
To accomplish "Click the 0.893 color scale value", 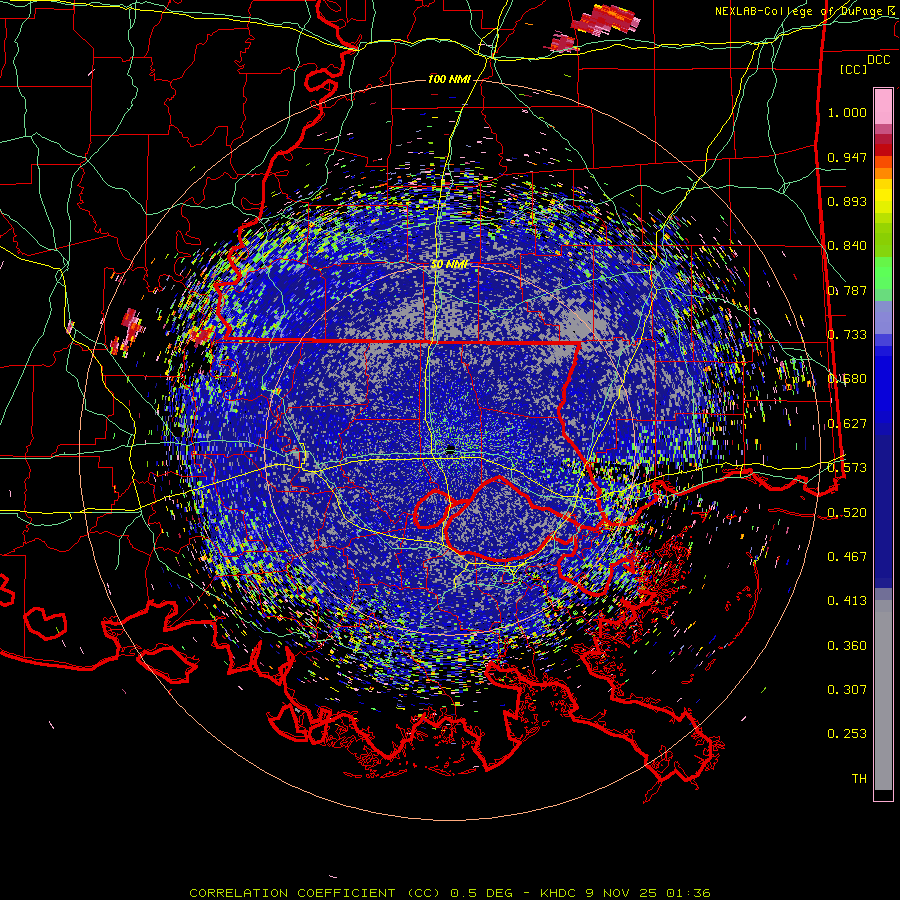I will 847,201.
